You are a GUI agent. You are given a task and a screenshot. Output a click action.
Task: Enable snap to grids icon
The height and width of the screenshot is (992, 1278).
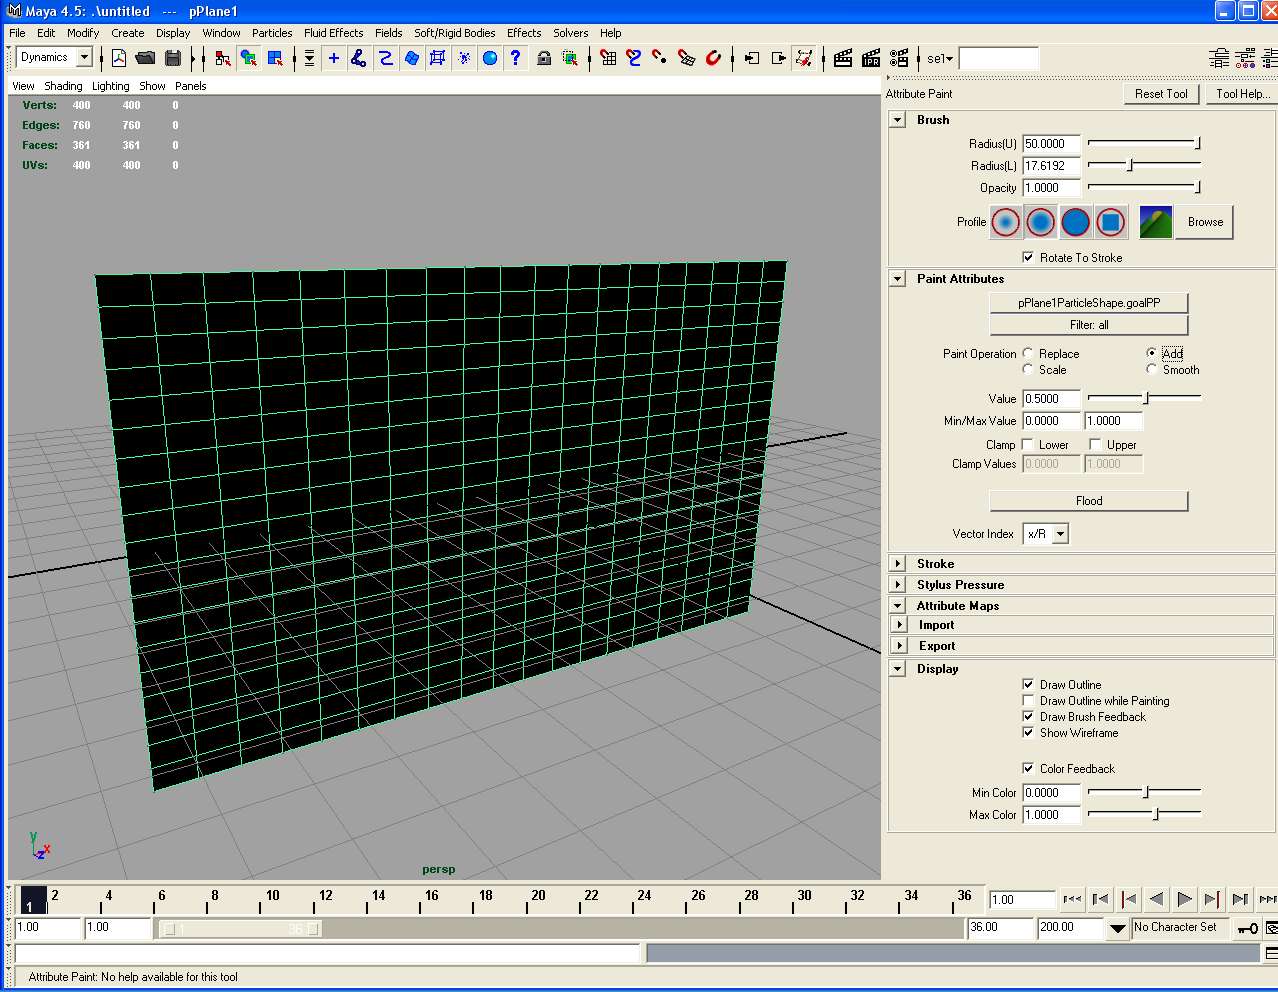(x=608, y=58)
